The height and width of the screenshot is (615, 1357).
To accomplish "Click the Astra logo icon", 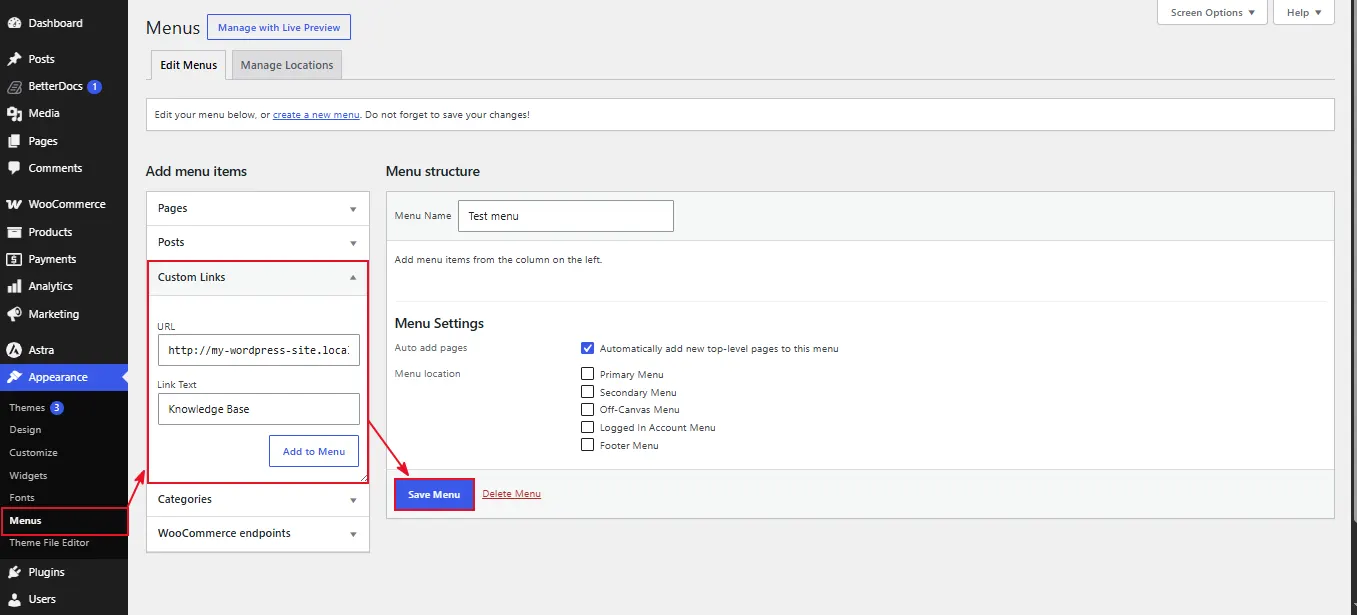I will point(14,350).
